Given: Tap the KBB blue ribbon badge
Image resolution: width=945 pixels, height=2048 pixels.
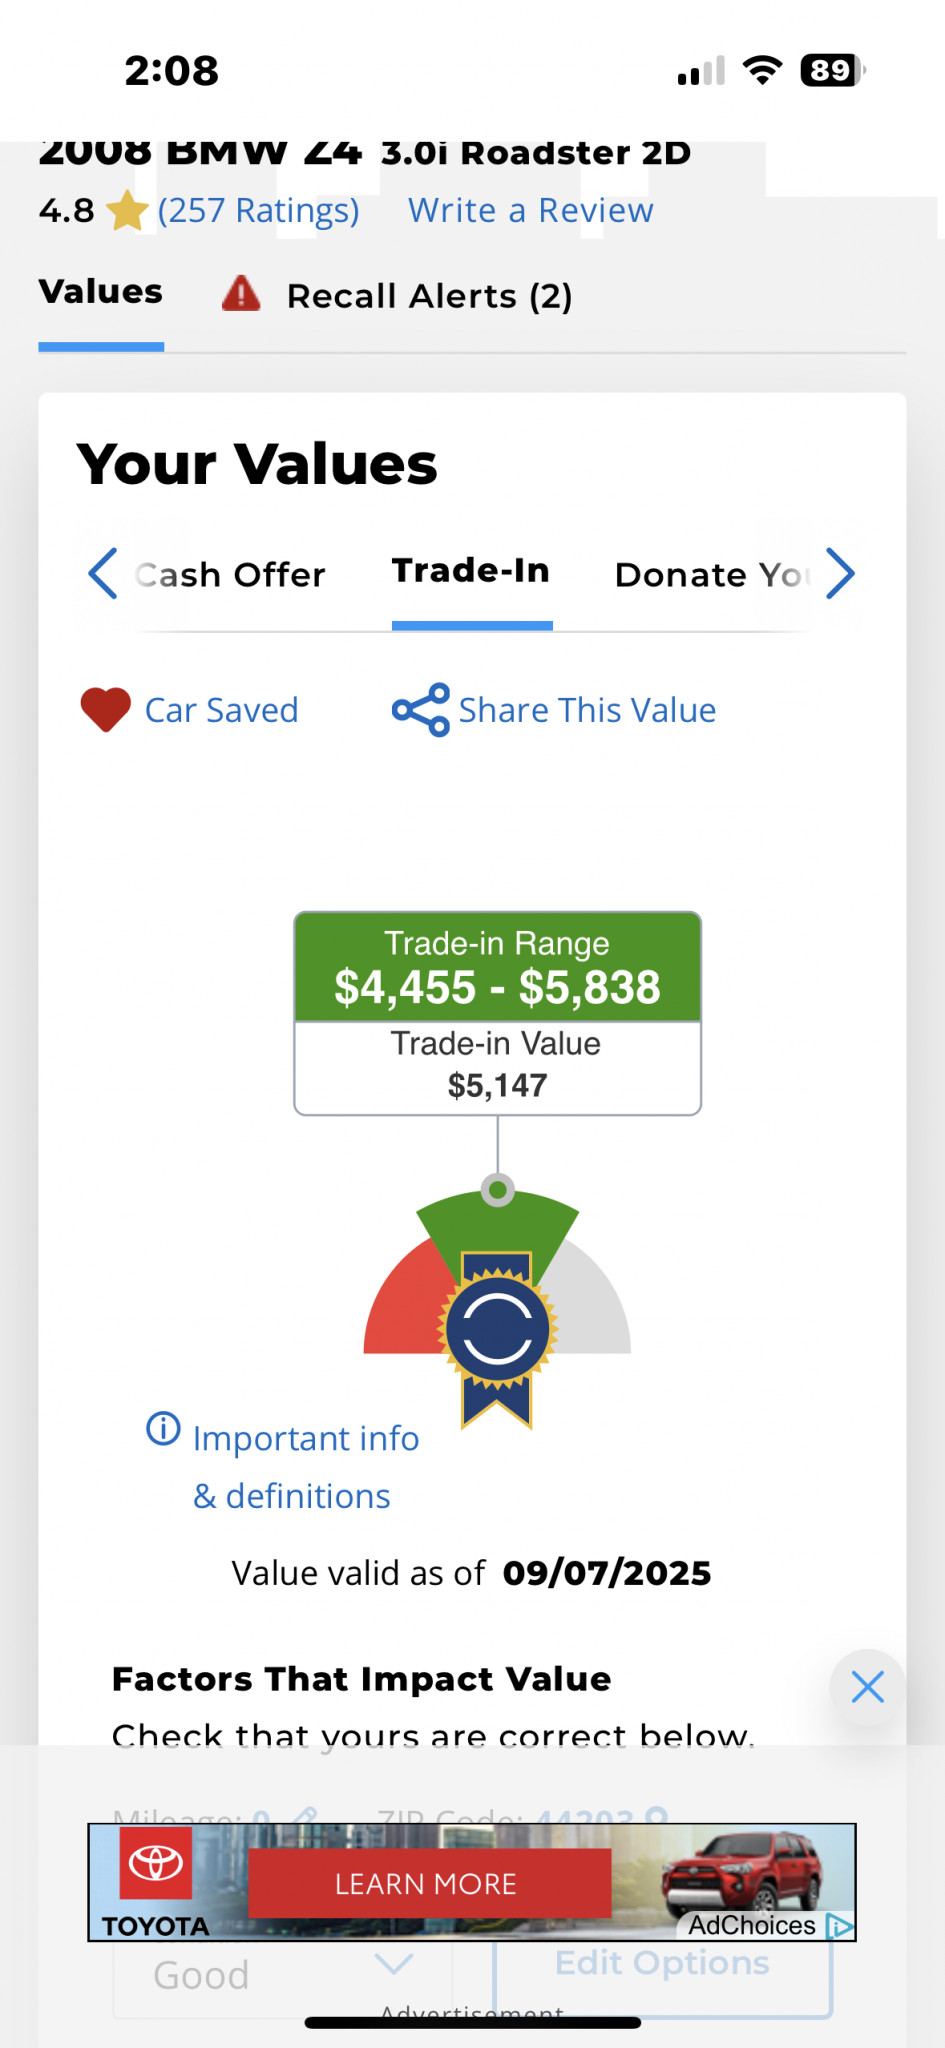Looking at the screenshot, I should coord(497,1331).
